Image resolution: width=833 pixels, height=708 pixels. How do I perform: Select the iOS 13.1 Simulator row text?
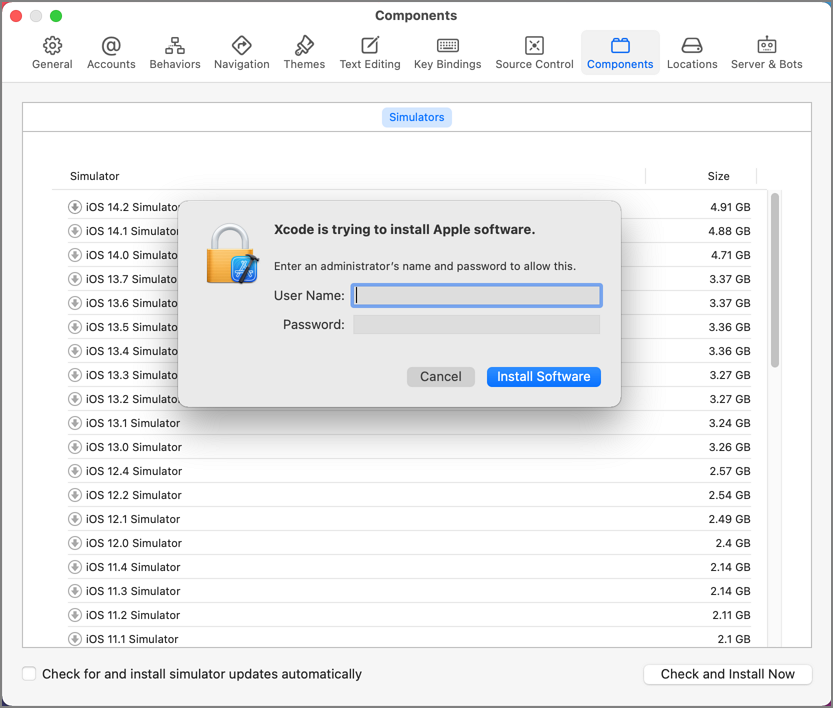pos(133,423)
